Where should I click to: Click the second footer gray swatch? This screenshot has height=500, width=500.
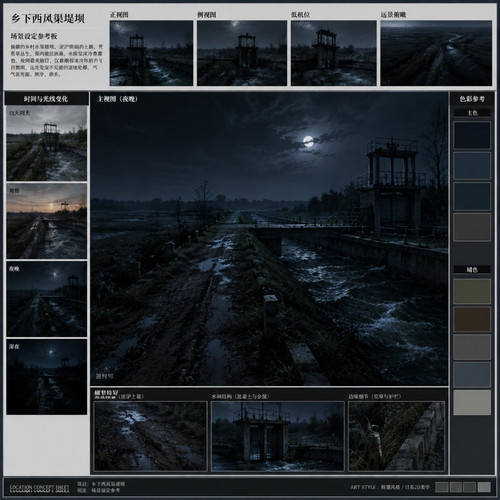(456, 487)
